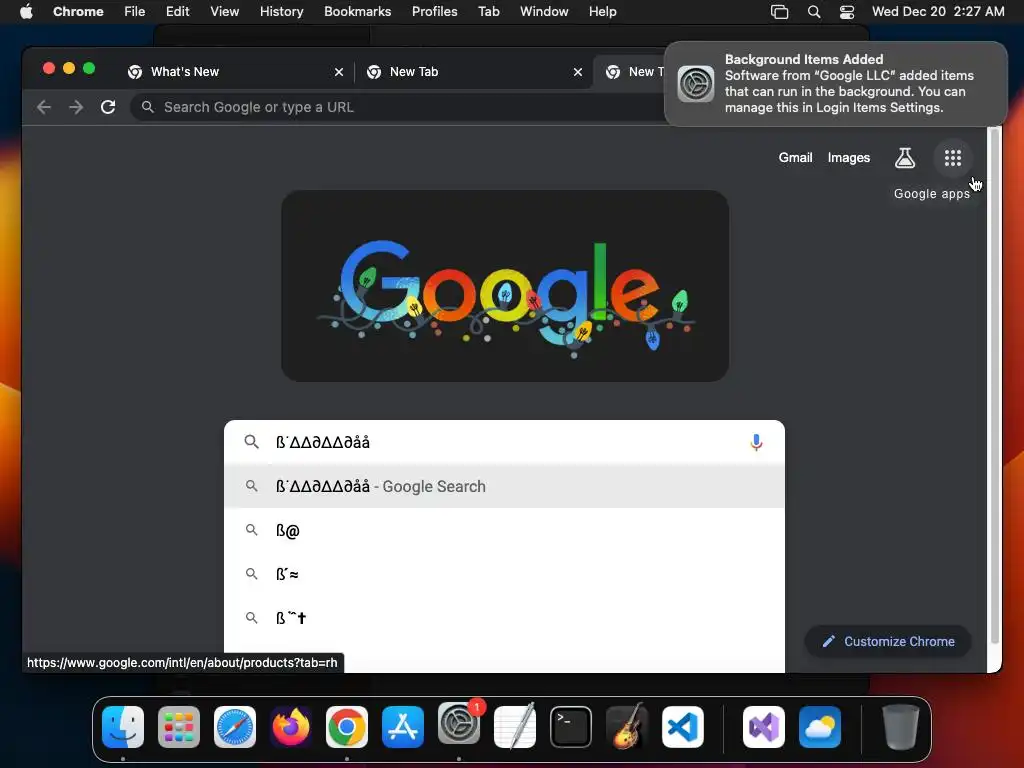Click Chrome icon in the Dock

347,727
